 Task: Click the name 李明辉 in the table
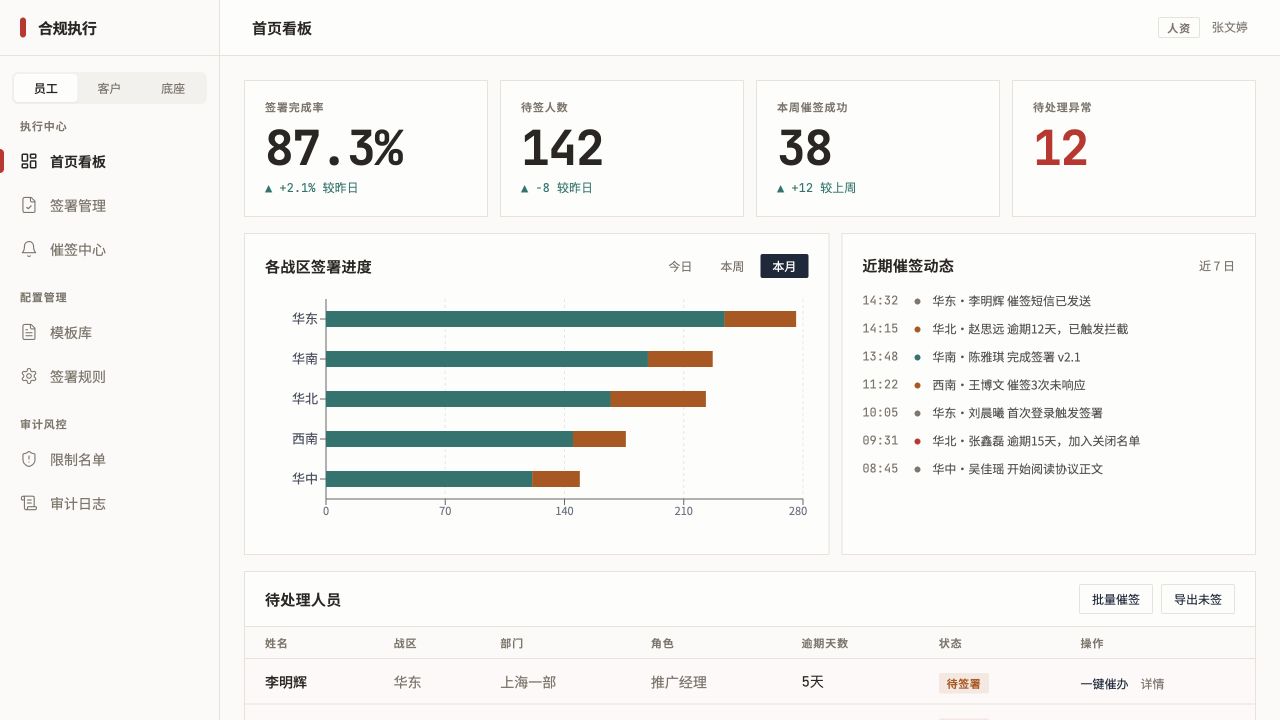tap(286, 682)
